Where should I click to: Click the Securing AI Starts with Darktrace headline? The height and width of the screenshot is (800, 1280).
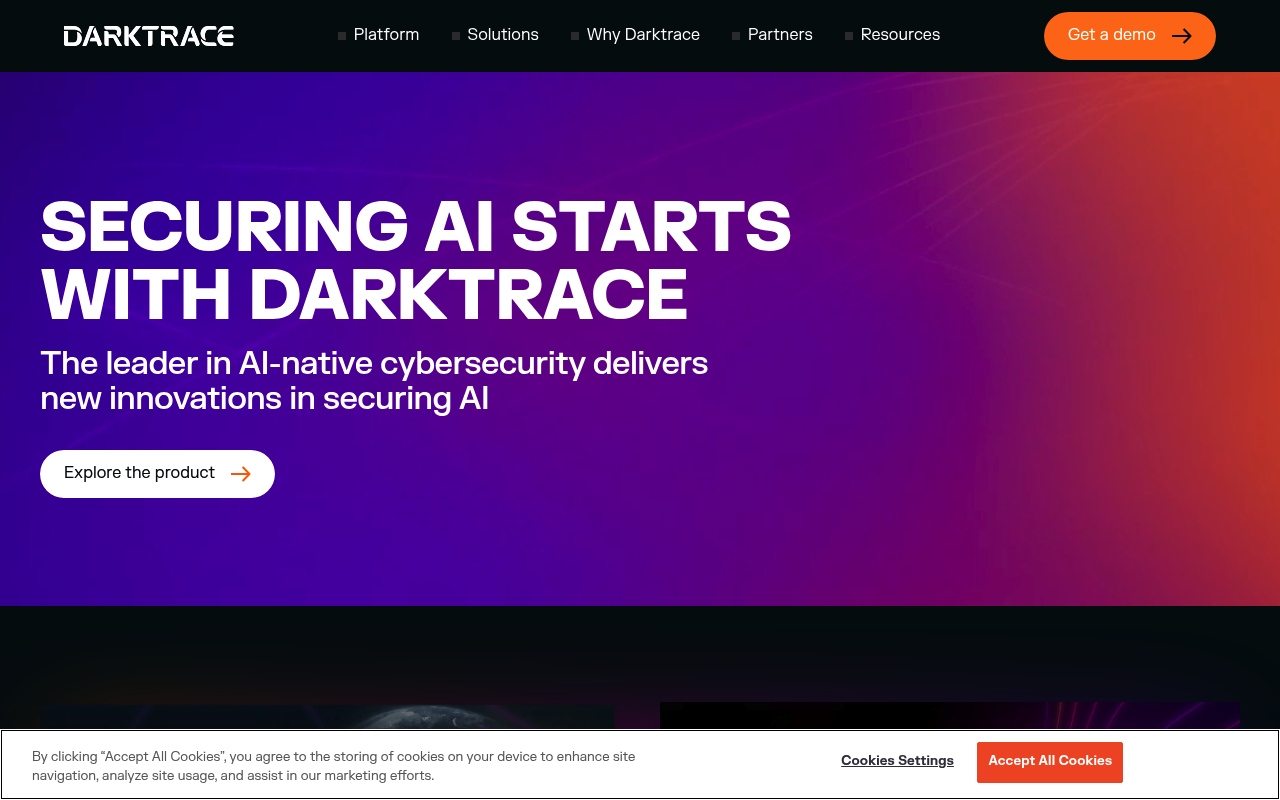click(x=416, y=260)
